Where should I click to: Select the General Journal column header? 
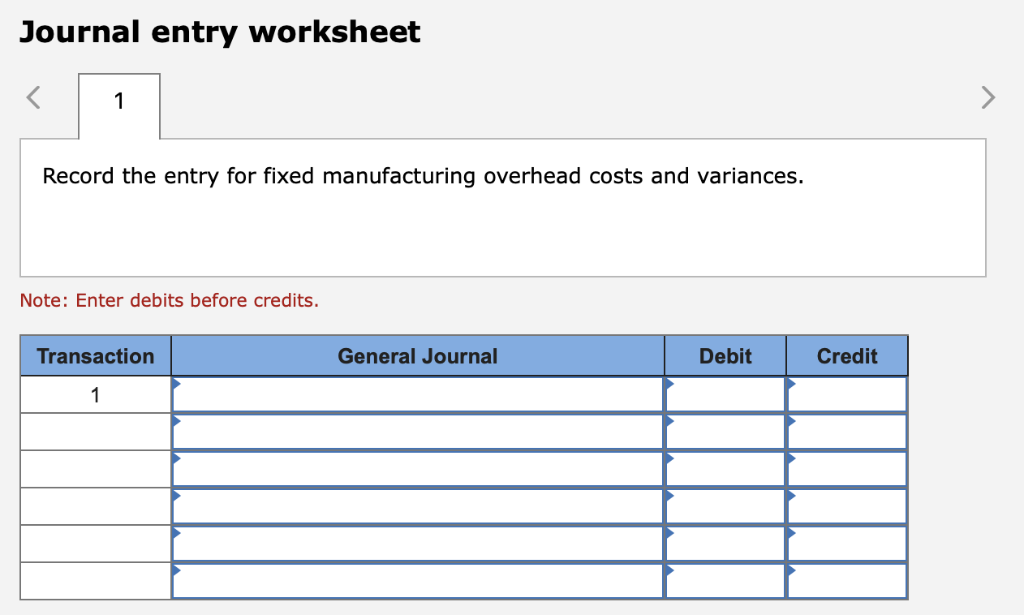click(x=417, y=356)
